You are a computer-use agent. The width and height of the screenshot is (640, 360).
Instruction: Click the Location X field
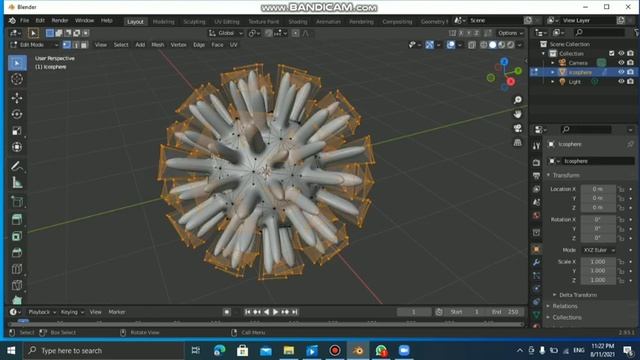pyautogui.click(x=598, y=189)
